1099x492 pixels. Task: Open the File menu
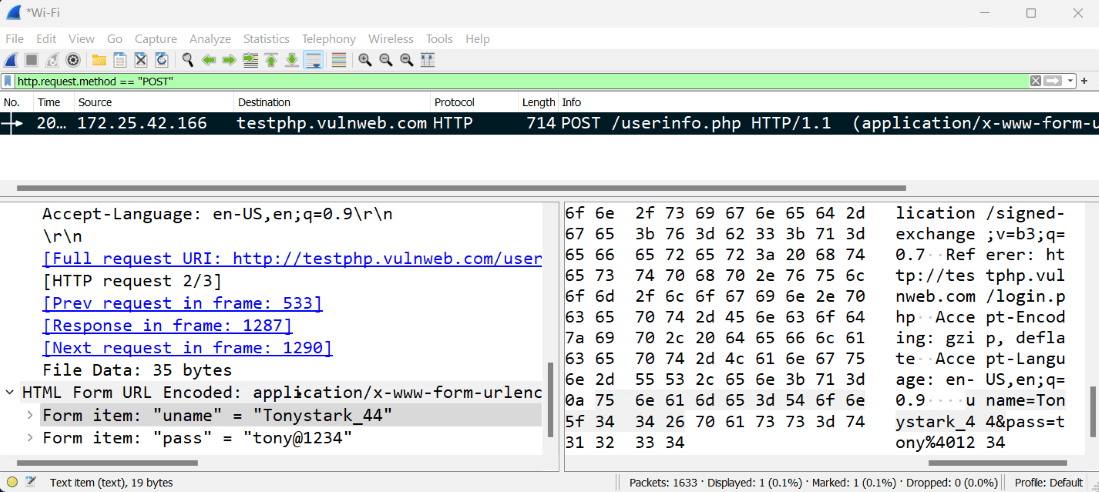click(x=14, y=39)
